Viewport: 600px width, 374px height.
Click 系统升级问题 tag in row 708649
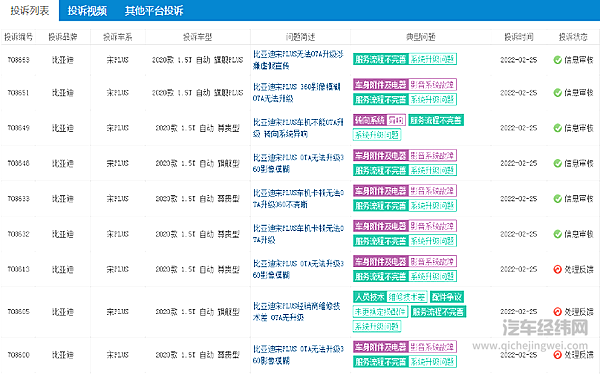point(377,135)
